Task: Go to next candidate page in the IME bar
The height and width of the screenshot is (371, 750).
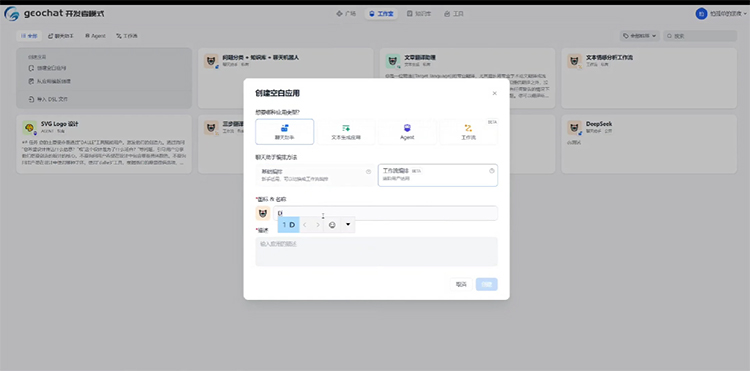Action: (318, 225)
